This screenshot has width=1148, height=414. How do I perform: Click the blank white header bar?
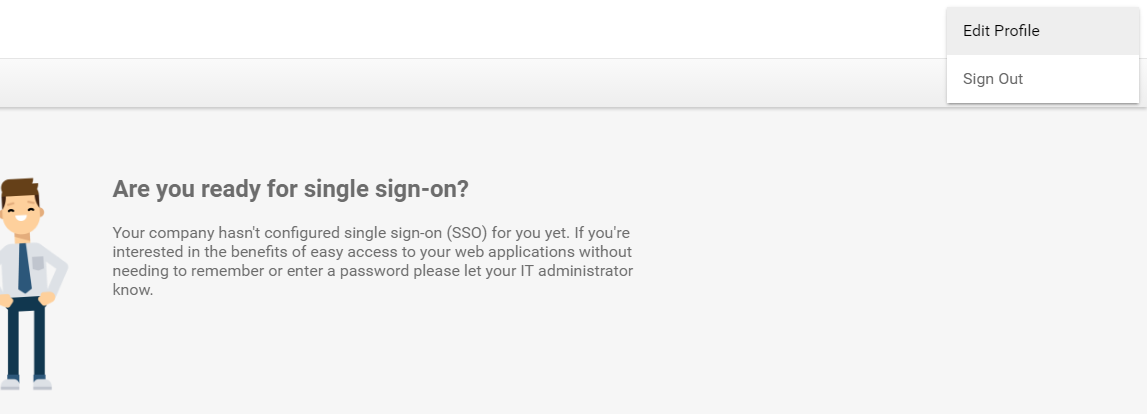pyautogui.click(x=469, y=29)
